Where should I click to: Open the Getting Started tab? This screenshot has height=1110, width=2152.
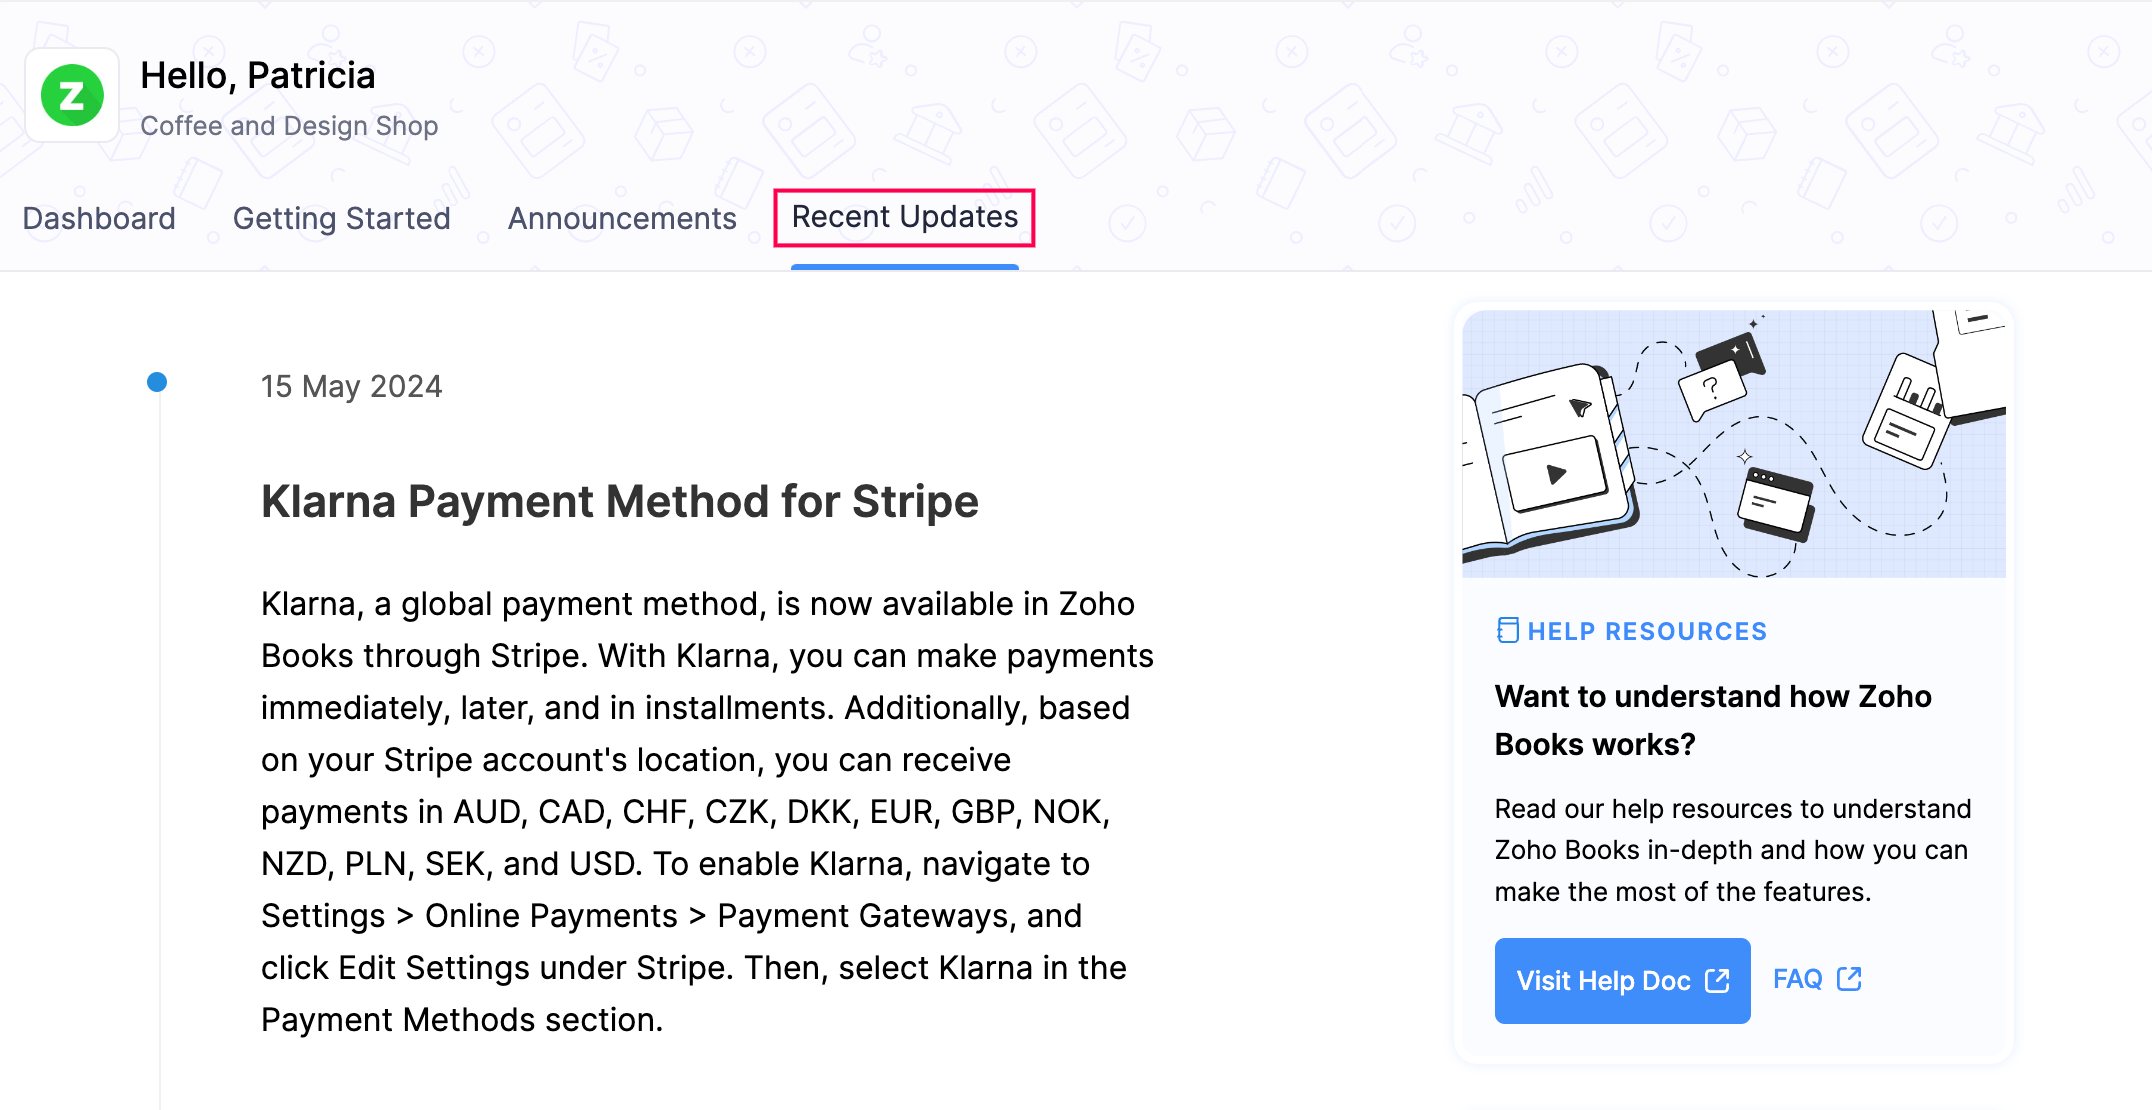click(x=342, y=218)
